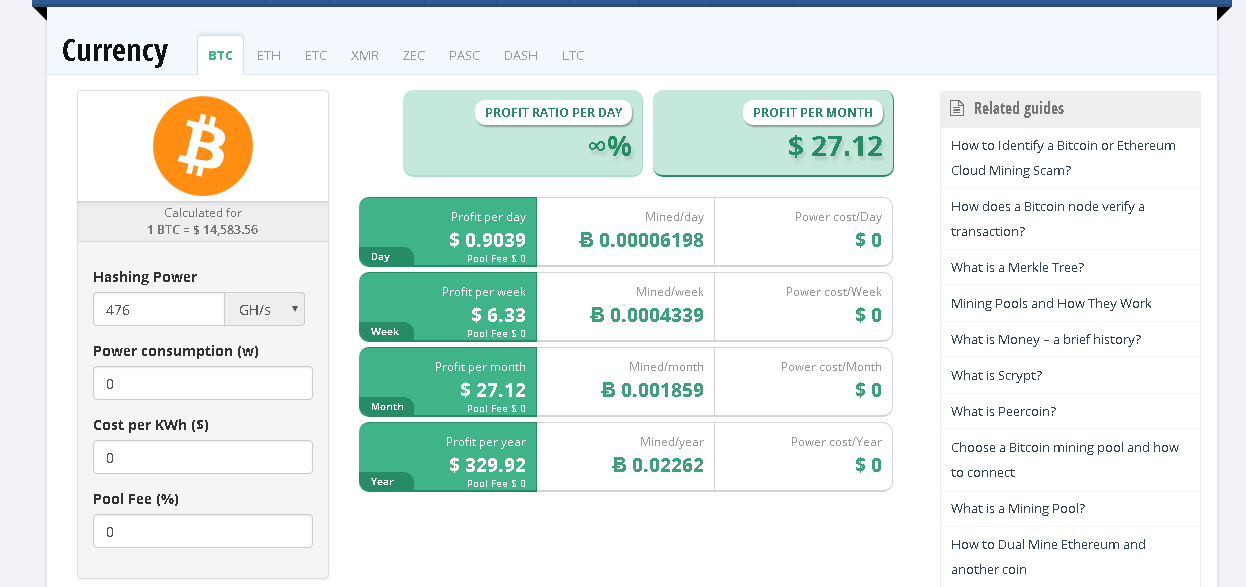Open the Bitcoin or Ethereum Cloud Mining Scam guide
The width and height of the screenshot is (1246, 587).
1063,158
